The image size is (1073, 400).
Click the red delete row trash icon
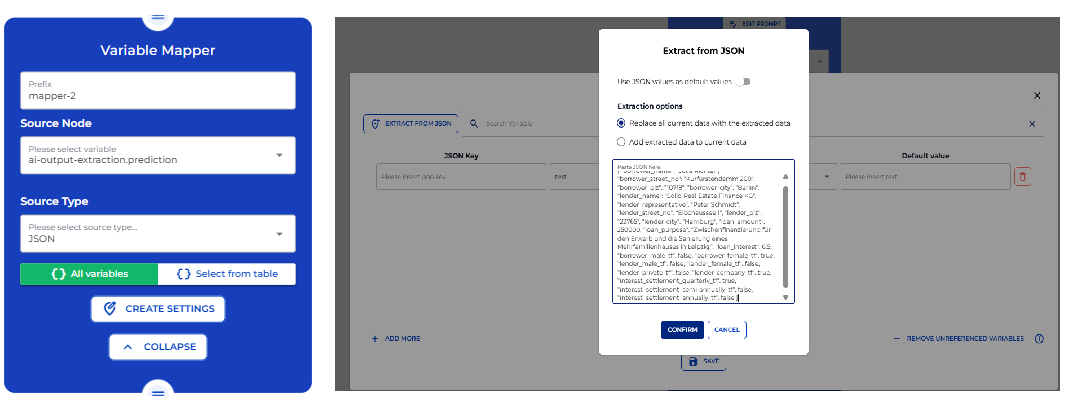[x=1022, y=177]
